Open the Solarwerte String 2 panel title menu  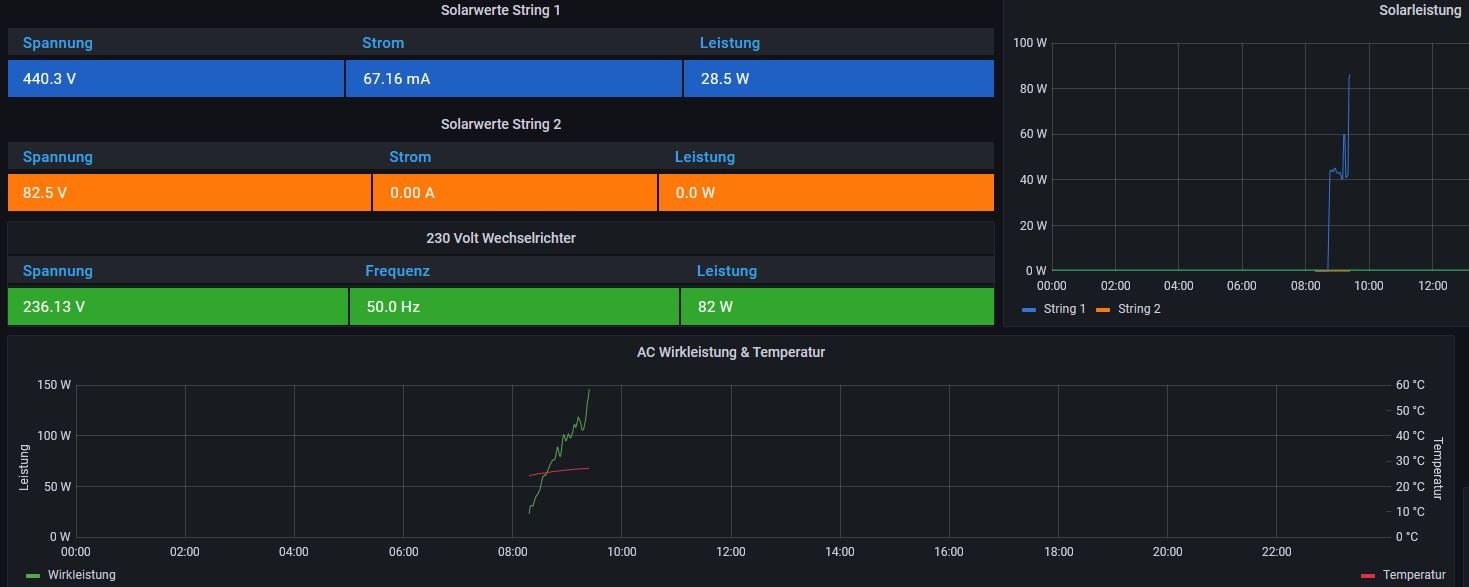coord(500,124)
